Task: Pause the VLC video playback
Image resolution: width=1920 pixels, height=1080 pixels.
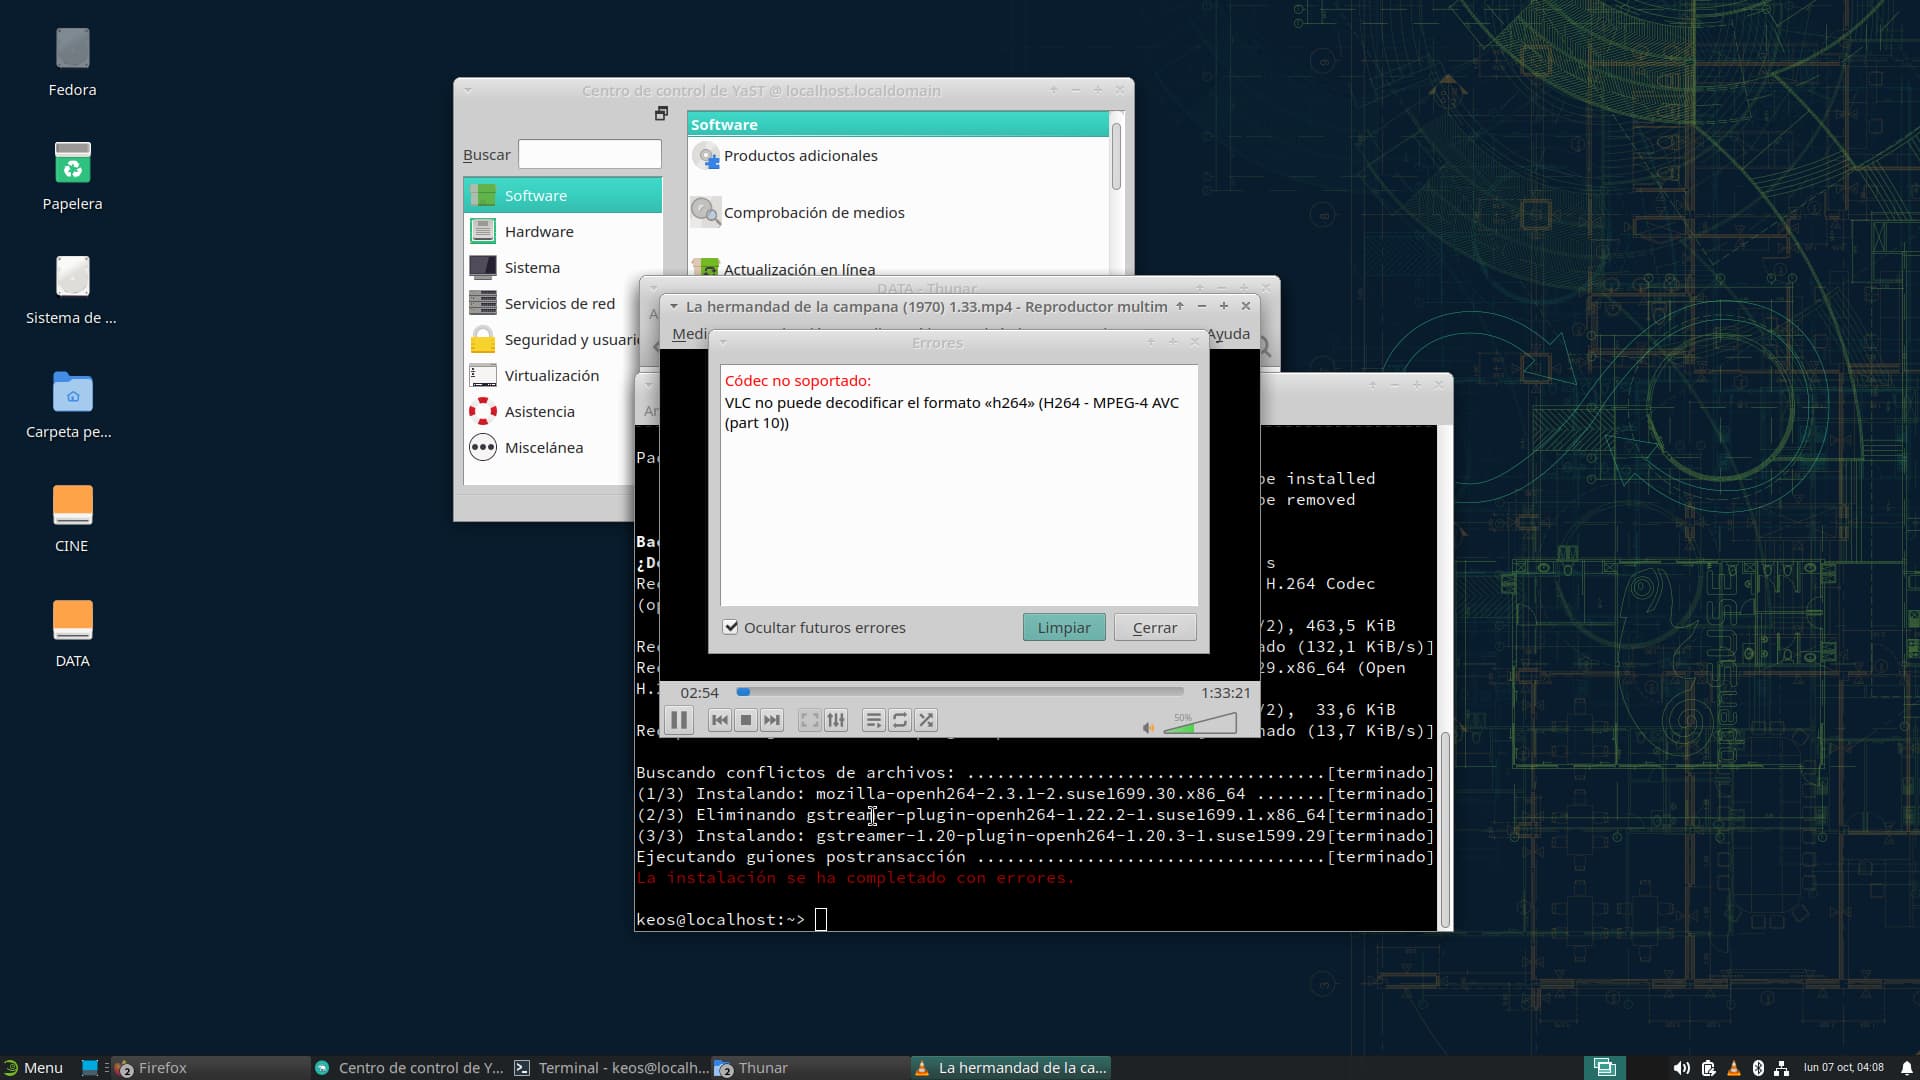Action: (x=679, y=720)
